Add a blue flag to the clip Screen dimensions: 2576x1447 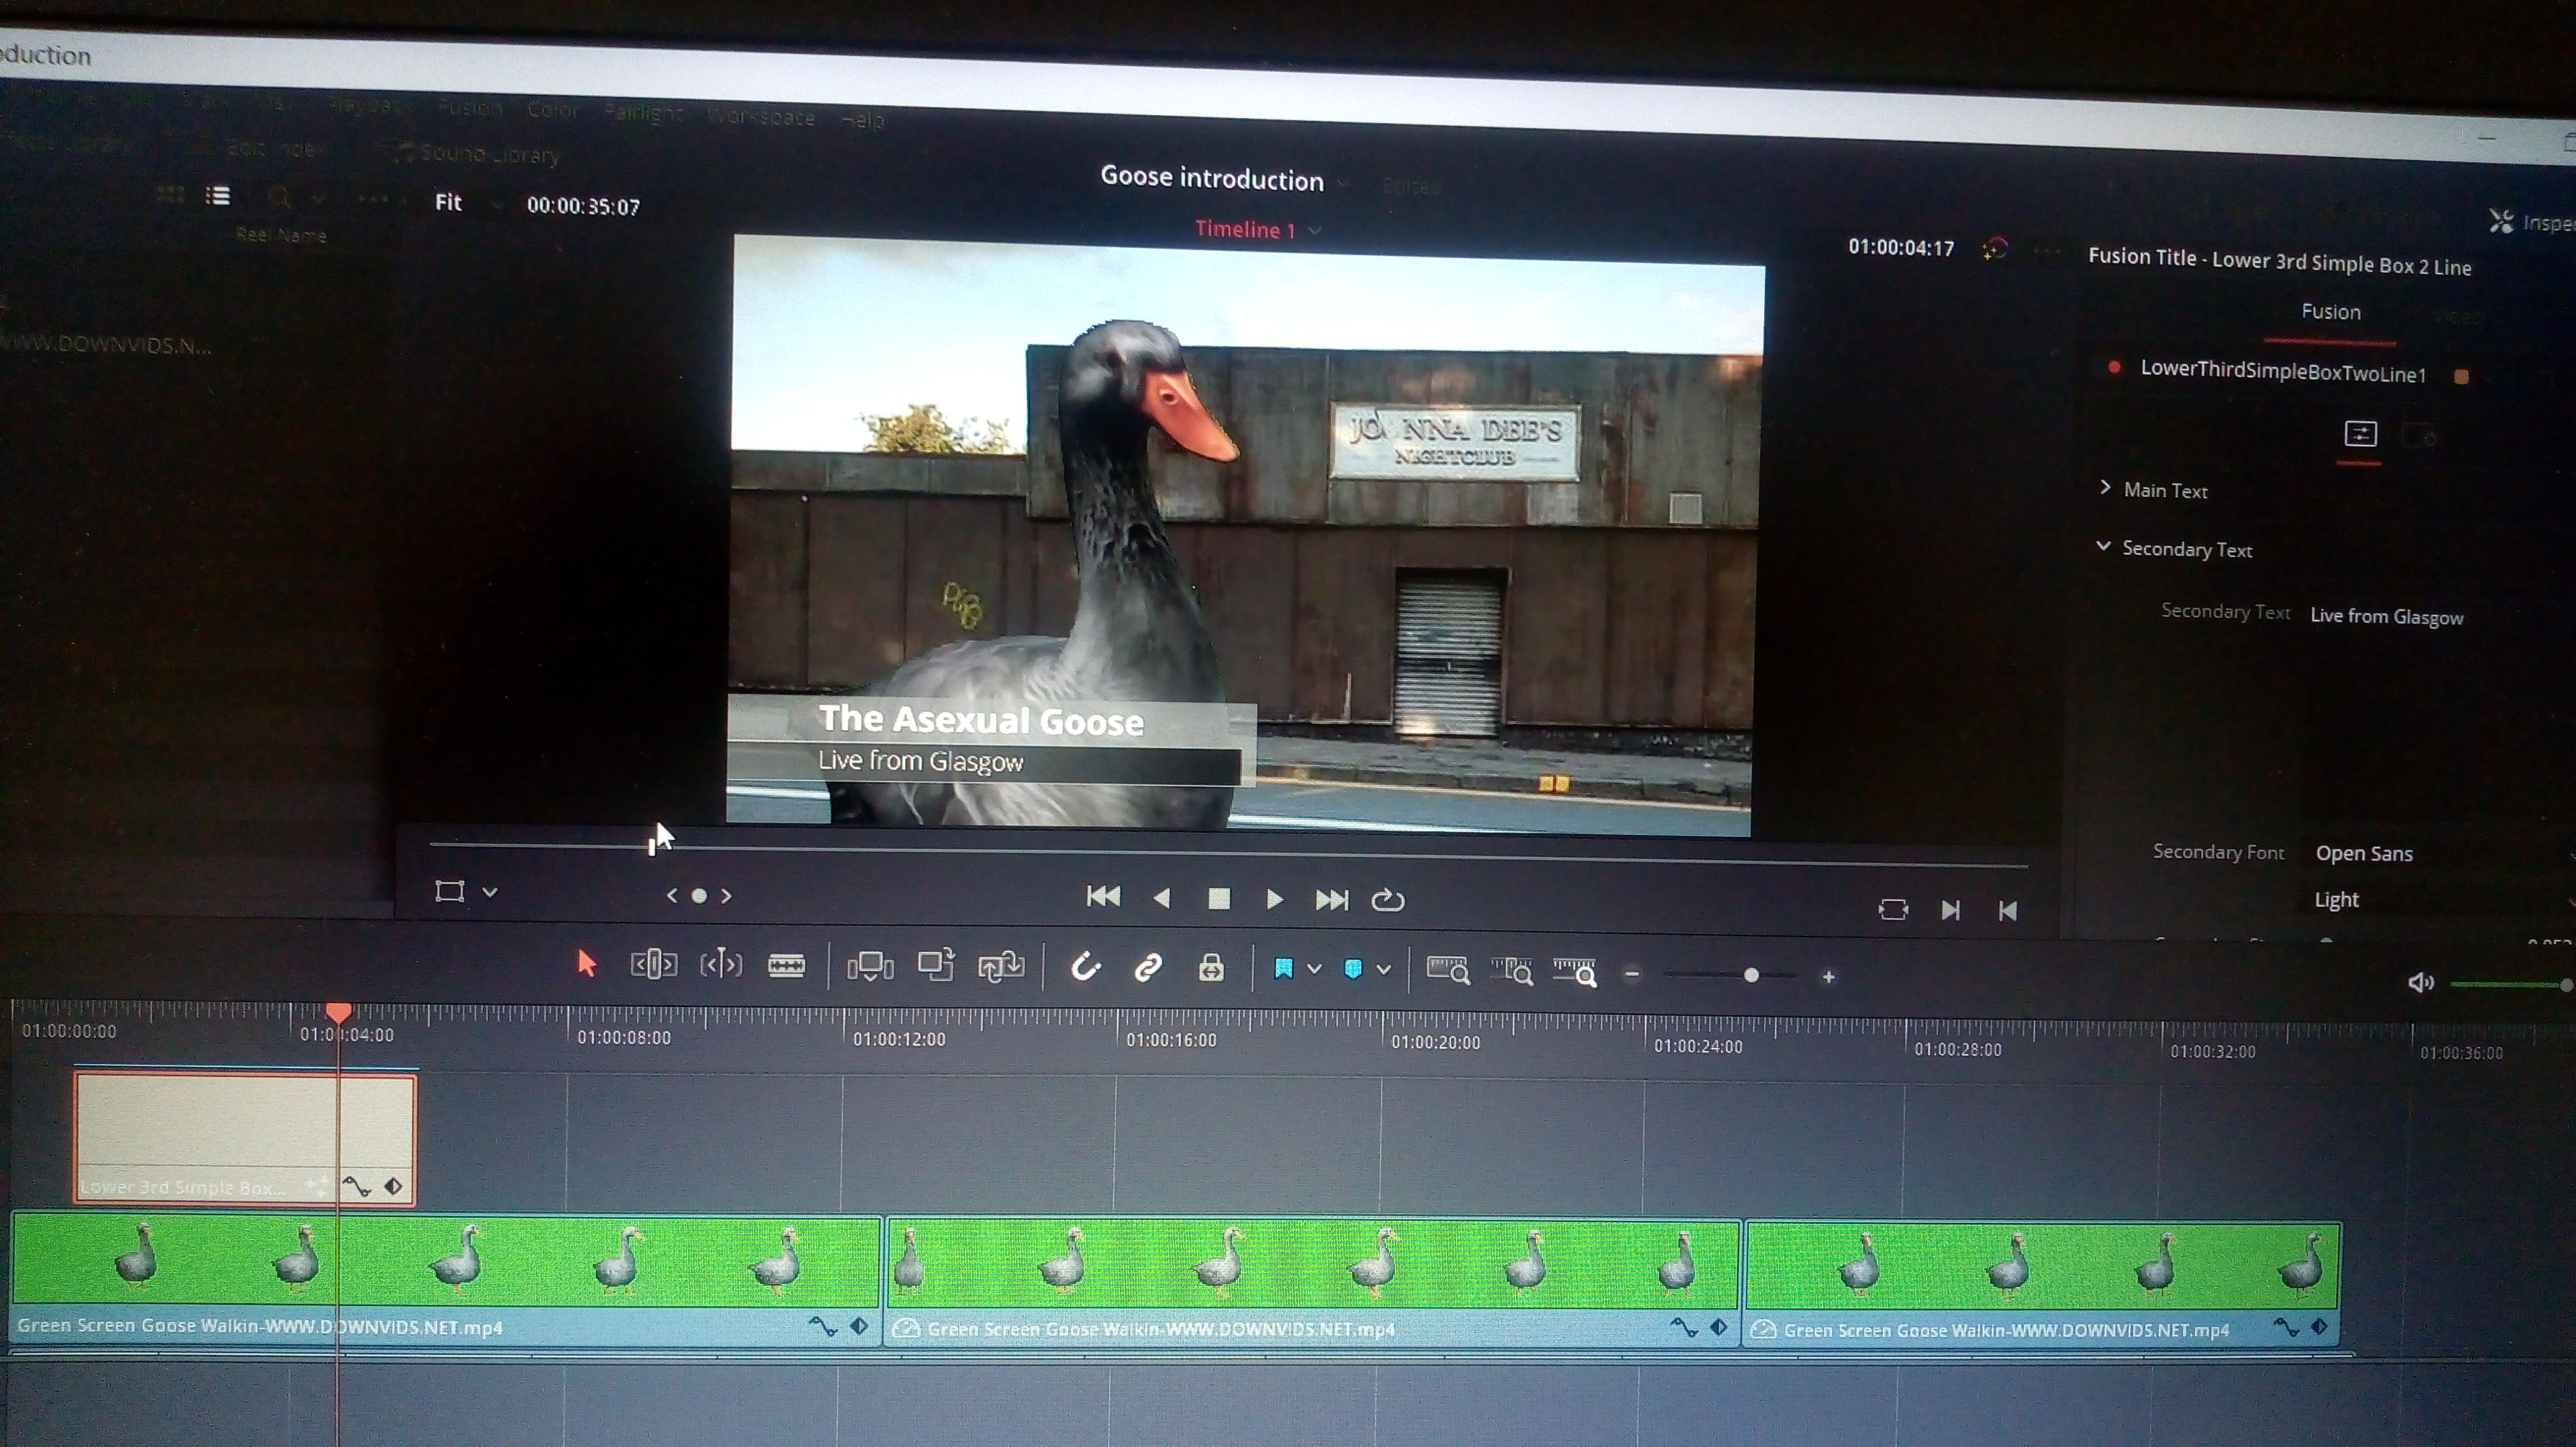coord(1284,969)
